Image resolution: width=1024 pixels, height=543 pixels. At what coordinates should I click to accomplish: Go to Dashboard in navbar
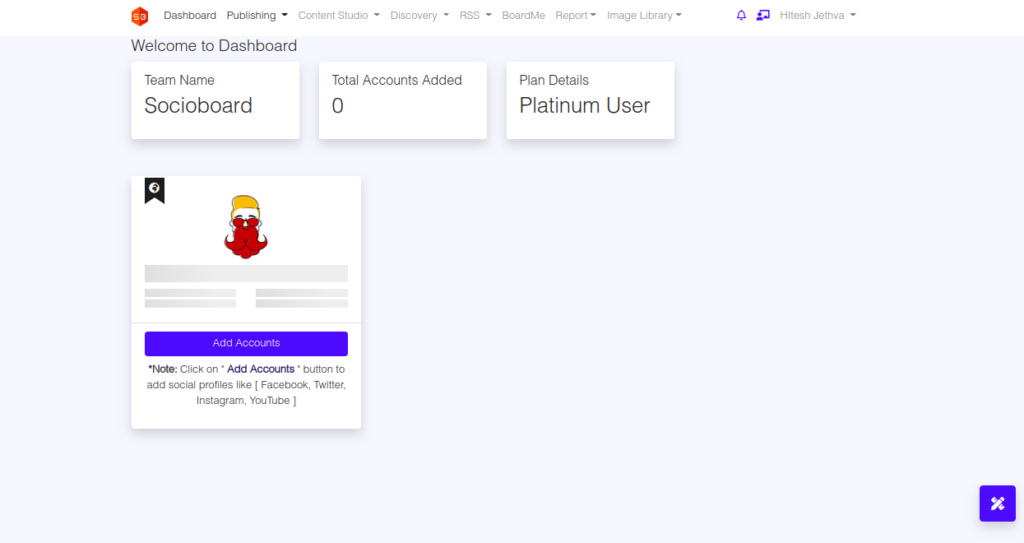tap(190, 15)
